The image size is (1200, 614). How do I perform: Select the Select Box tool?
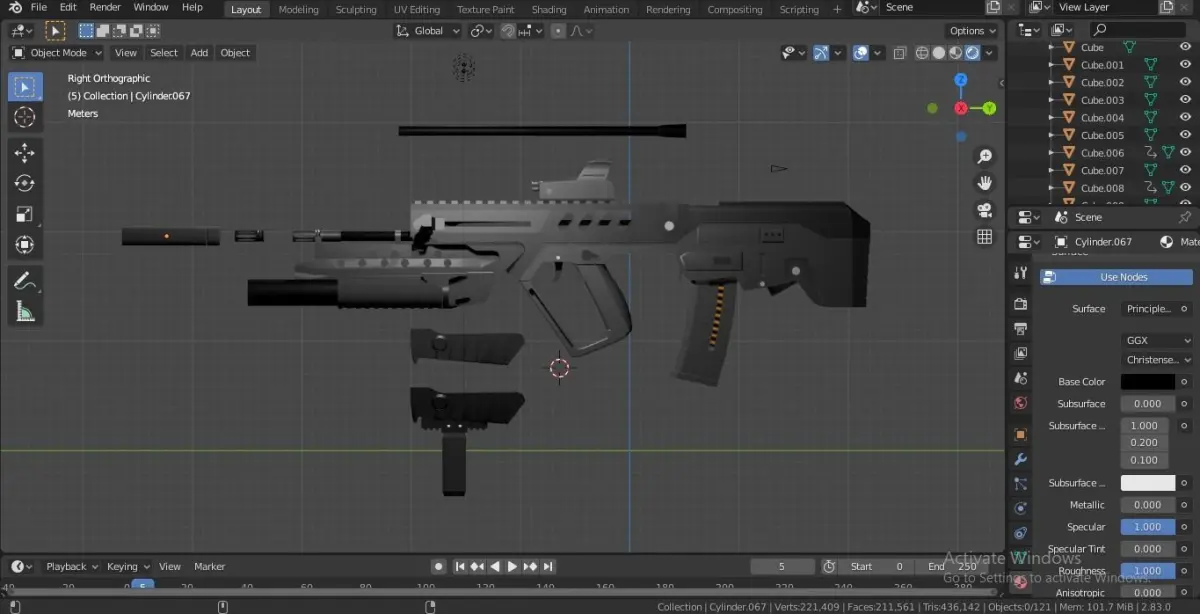[x=25, y=87]
